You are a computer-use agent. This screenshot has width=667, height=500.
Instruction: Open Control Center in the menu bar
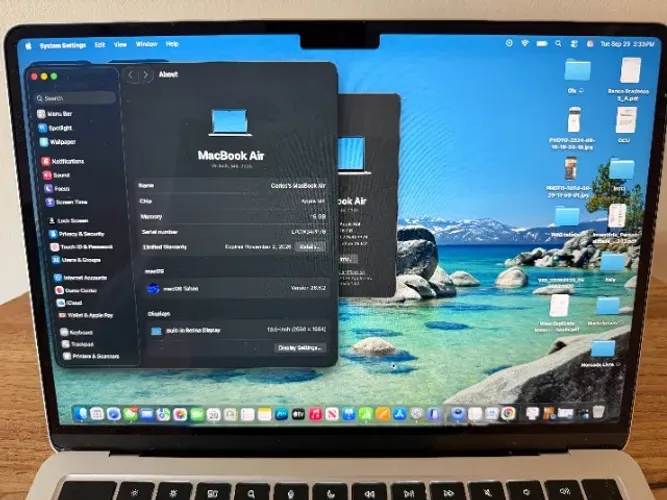point(574,44)
